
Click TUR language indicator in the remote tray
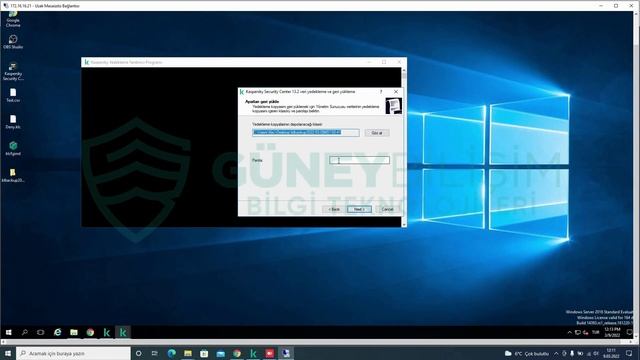(596, 333)
